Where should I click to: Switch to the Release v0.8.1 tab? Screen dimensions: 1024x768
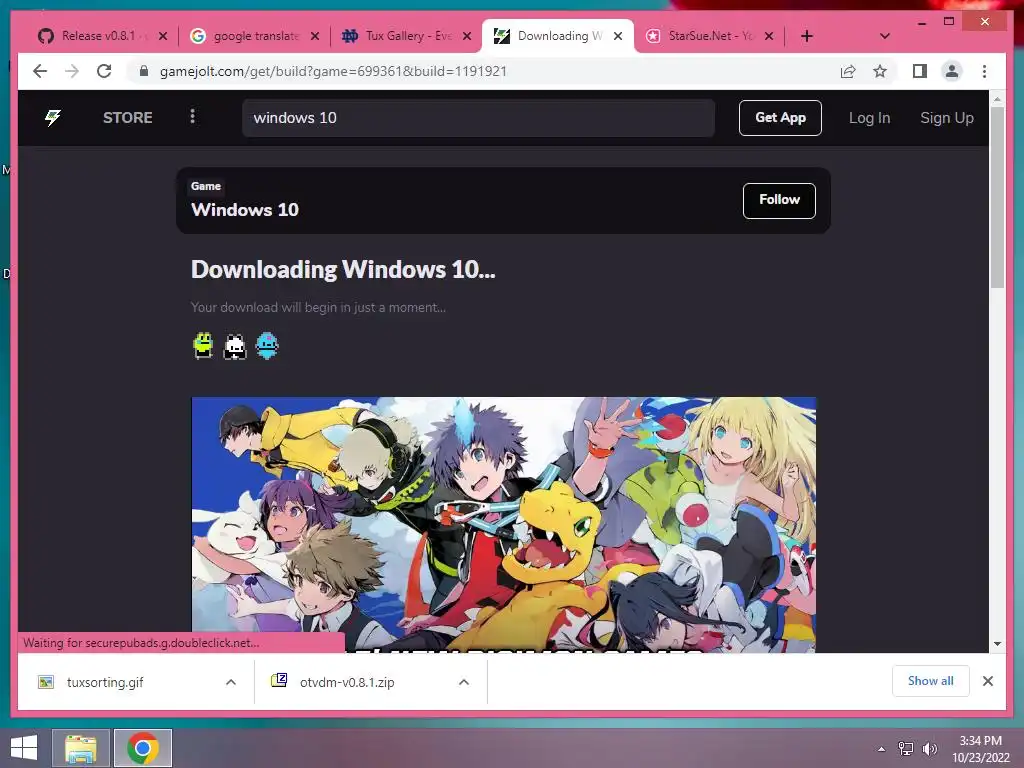point(99,36)
